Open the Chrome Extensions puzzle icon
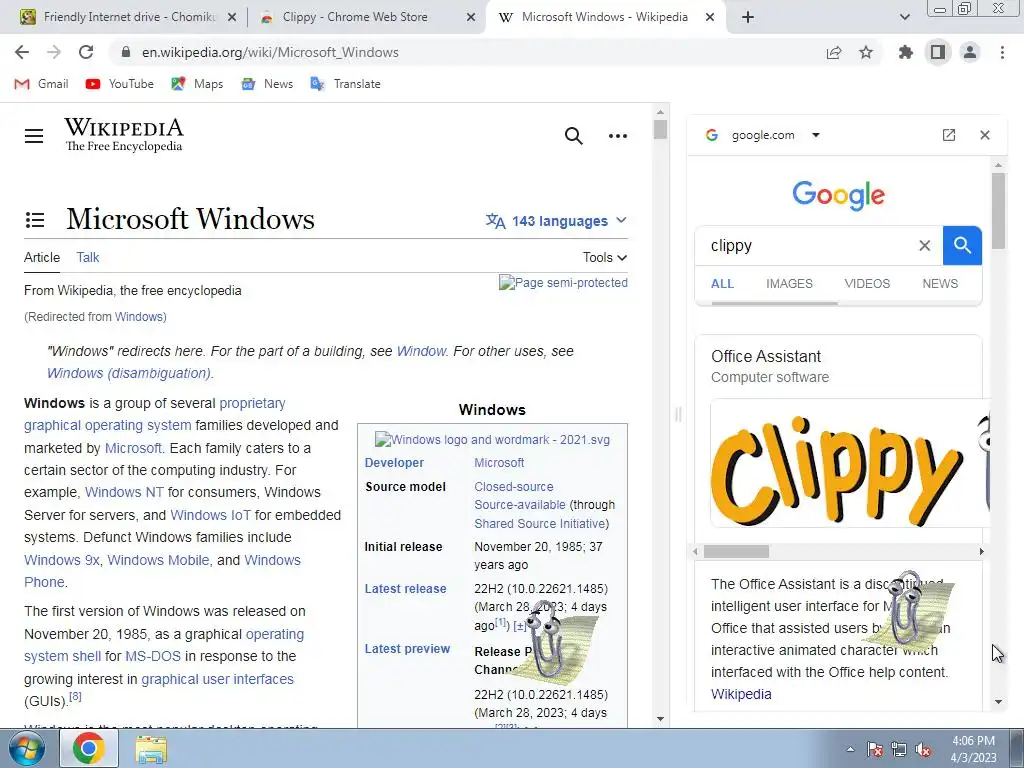The width and height of the screenshot is (1024, 768). coord(906,52)
